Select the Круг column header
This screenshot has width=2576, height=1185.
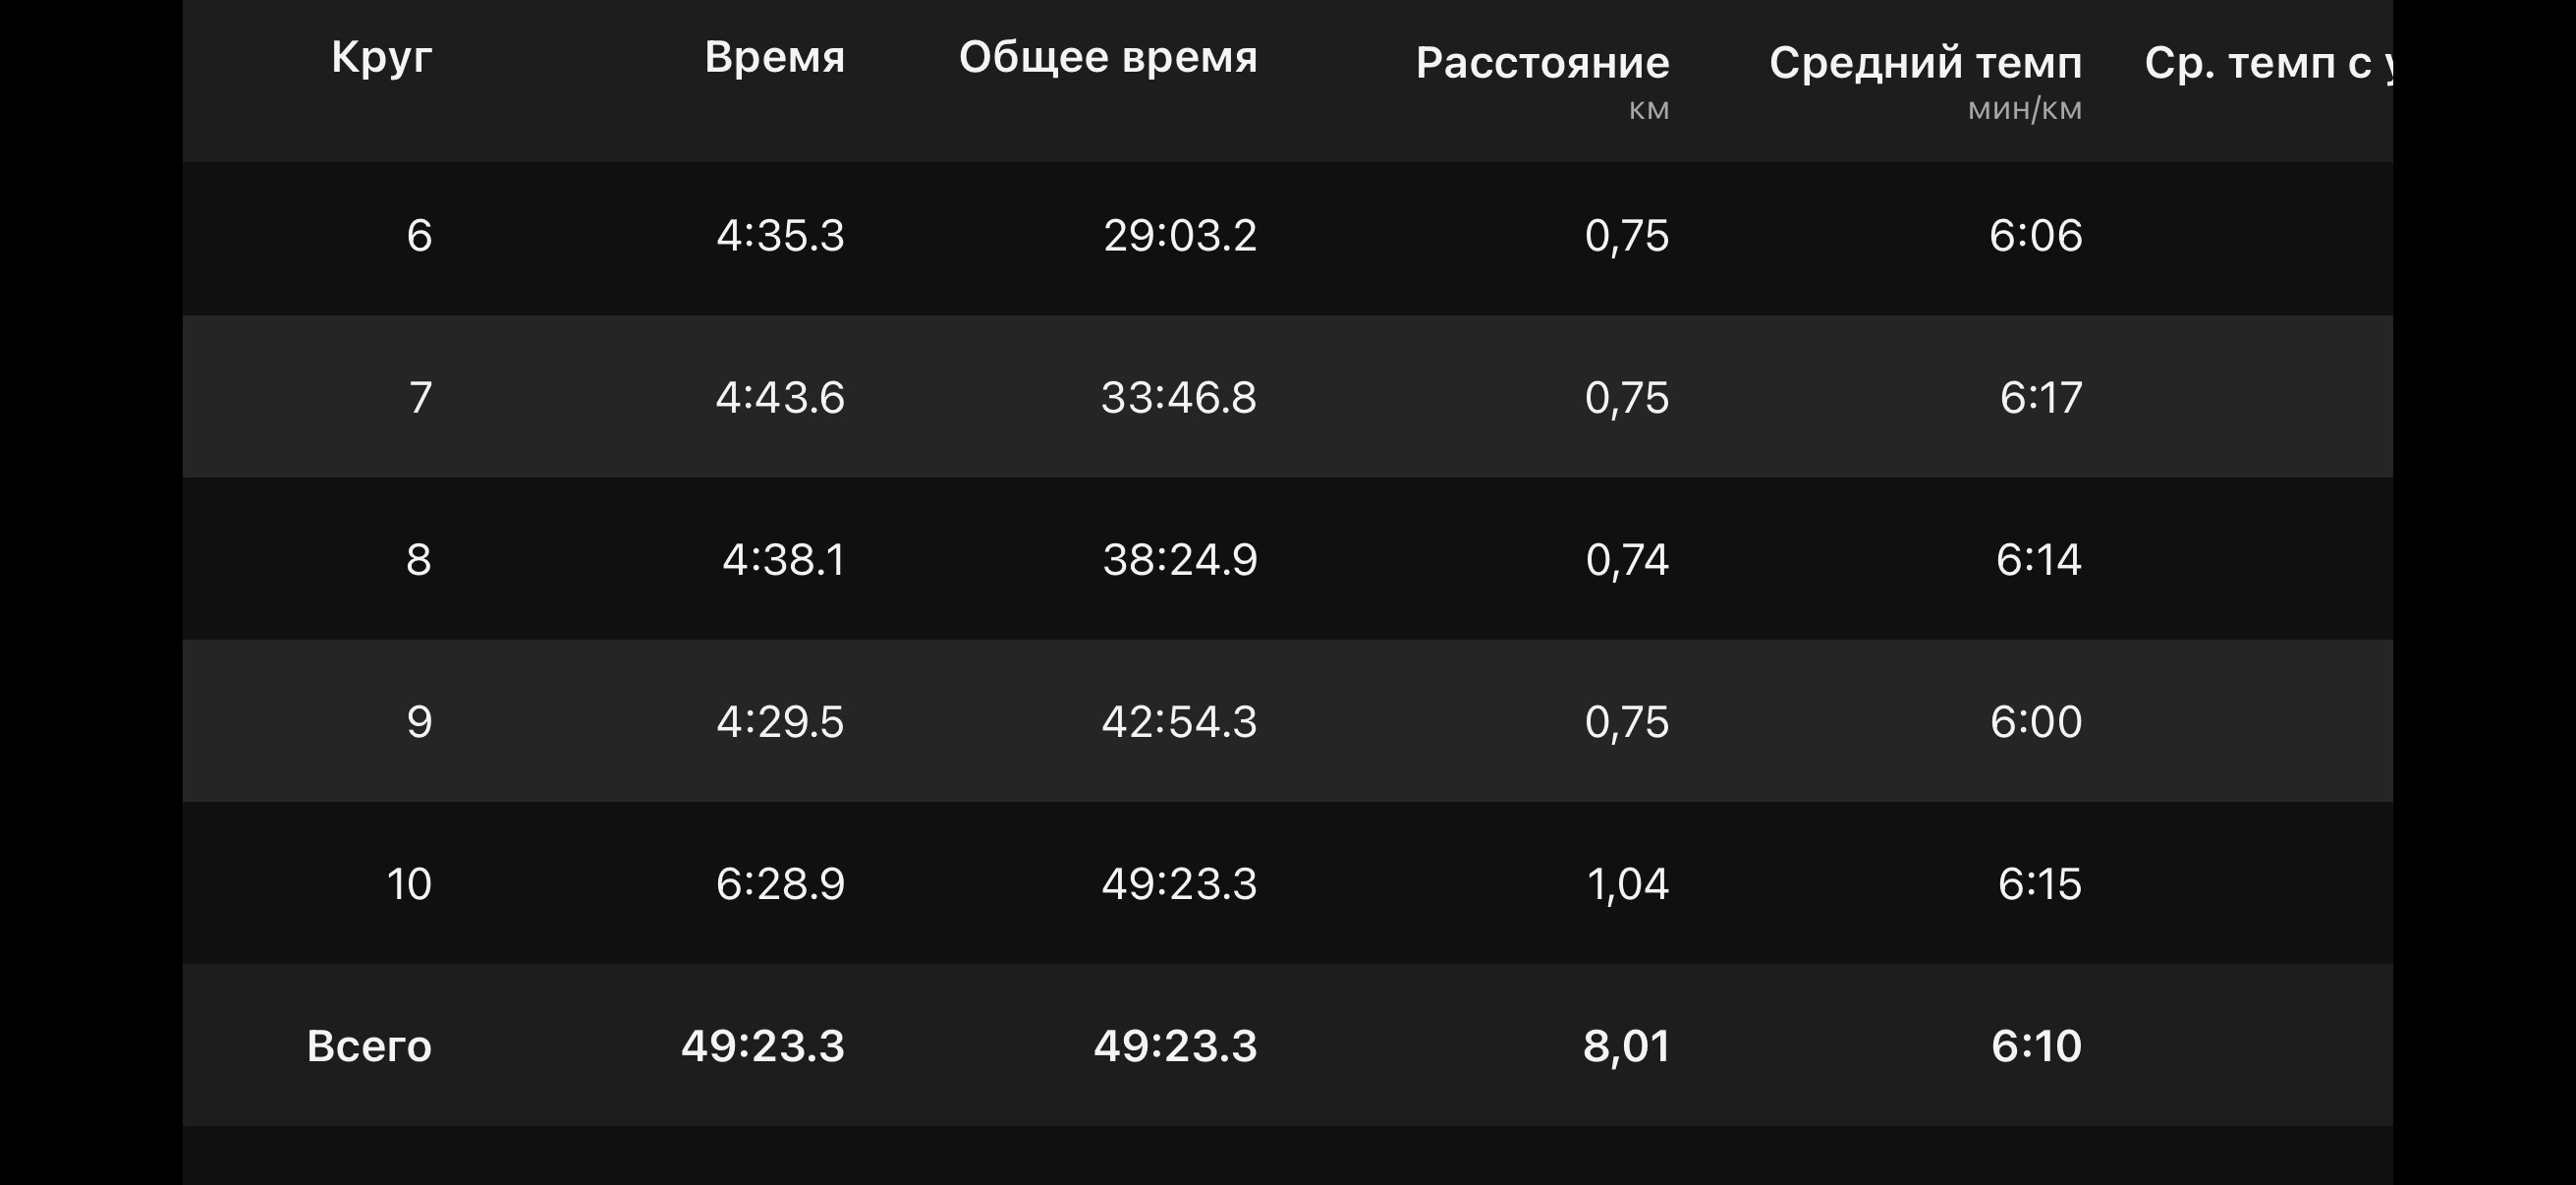click(x=381, y=58)
